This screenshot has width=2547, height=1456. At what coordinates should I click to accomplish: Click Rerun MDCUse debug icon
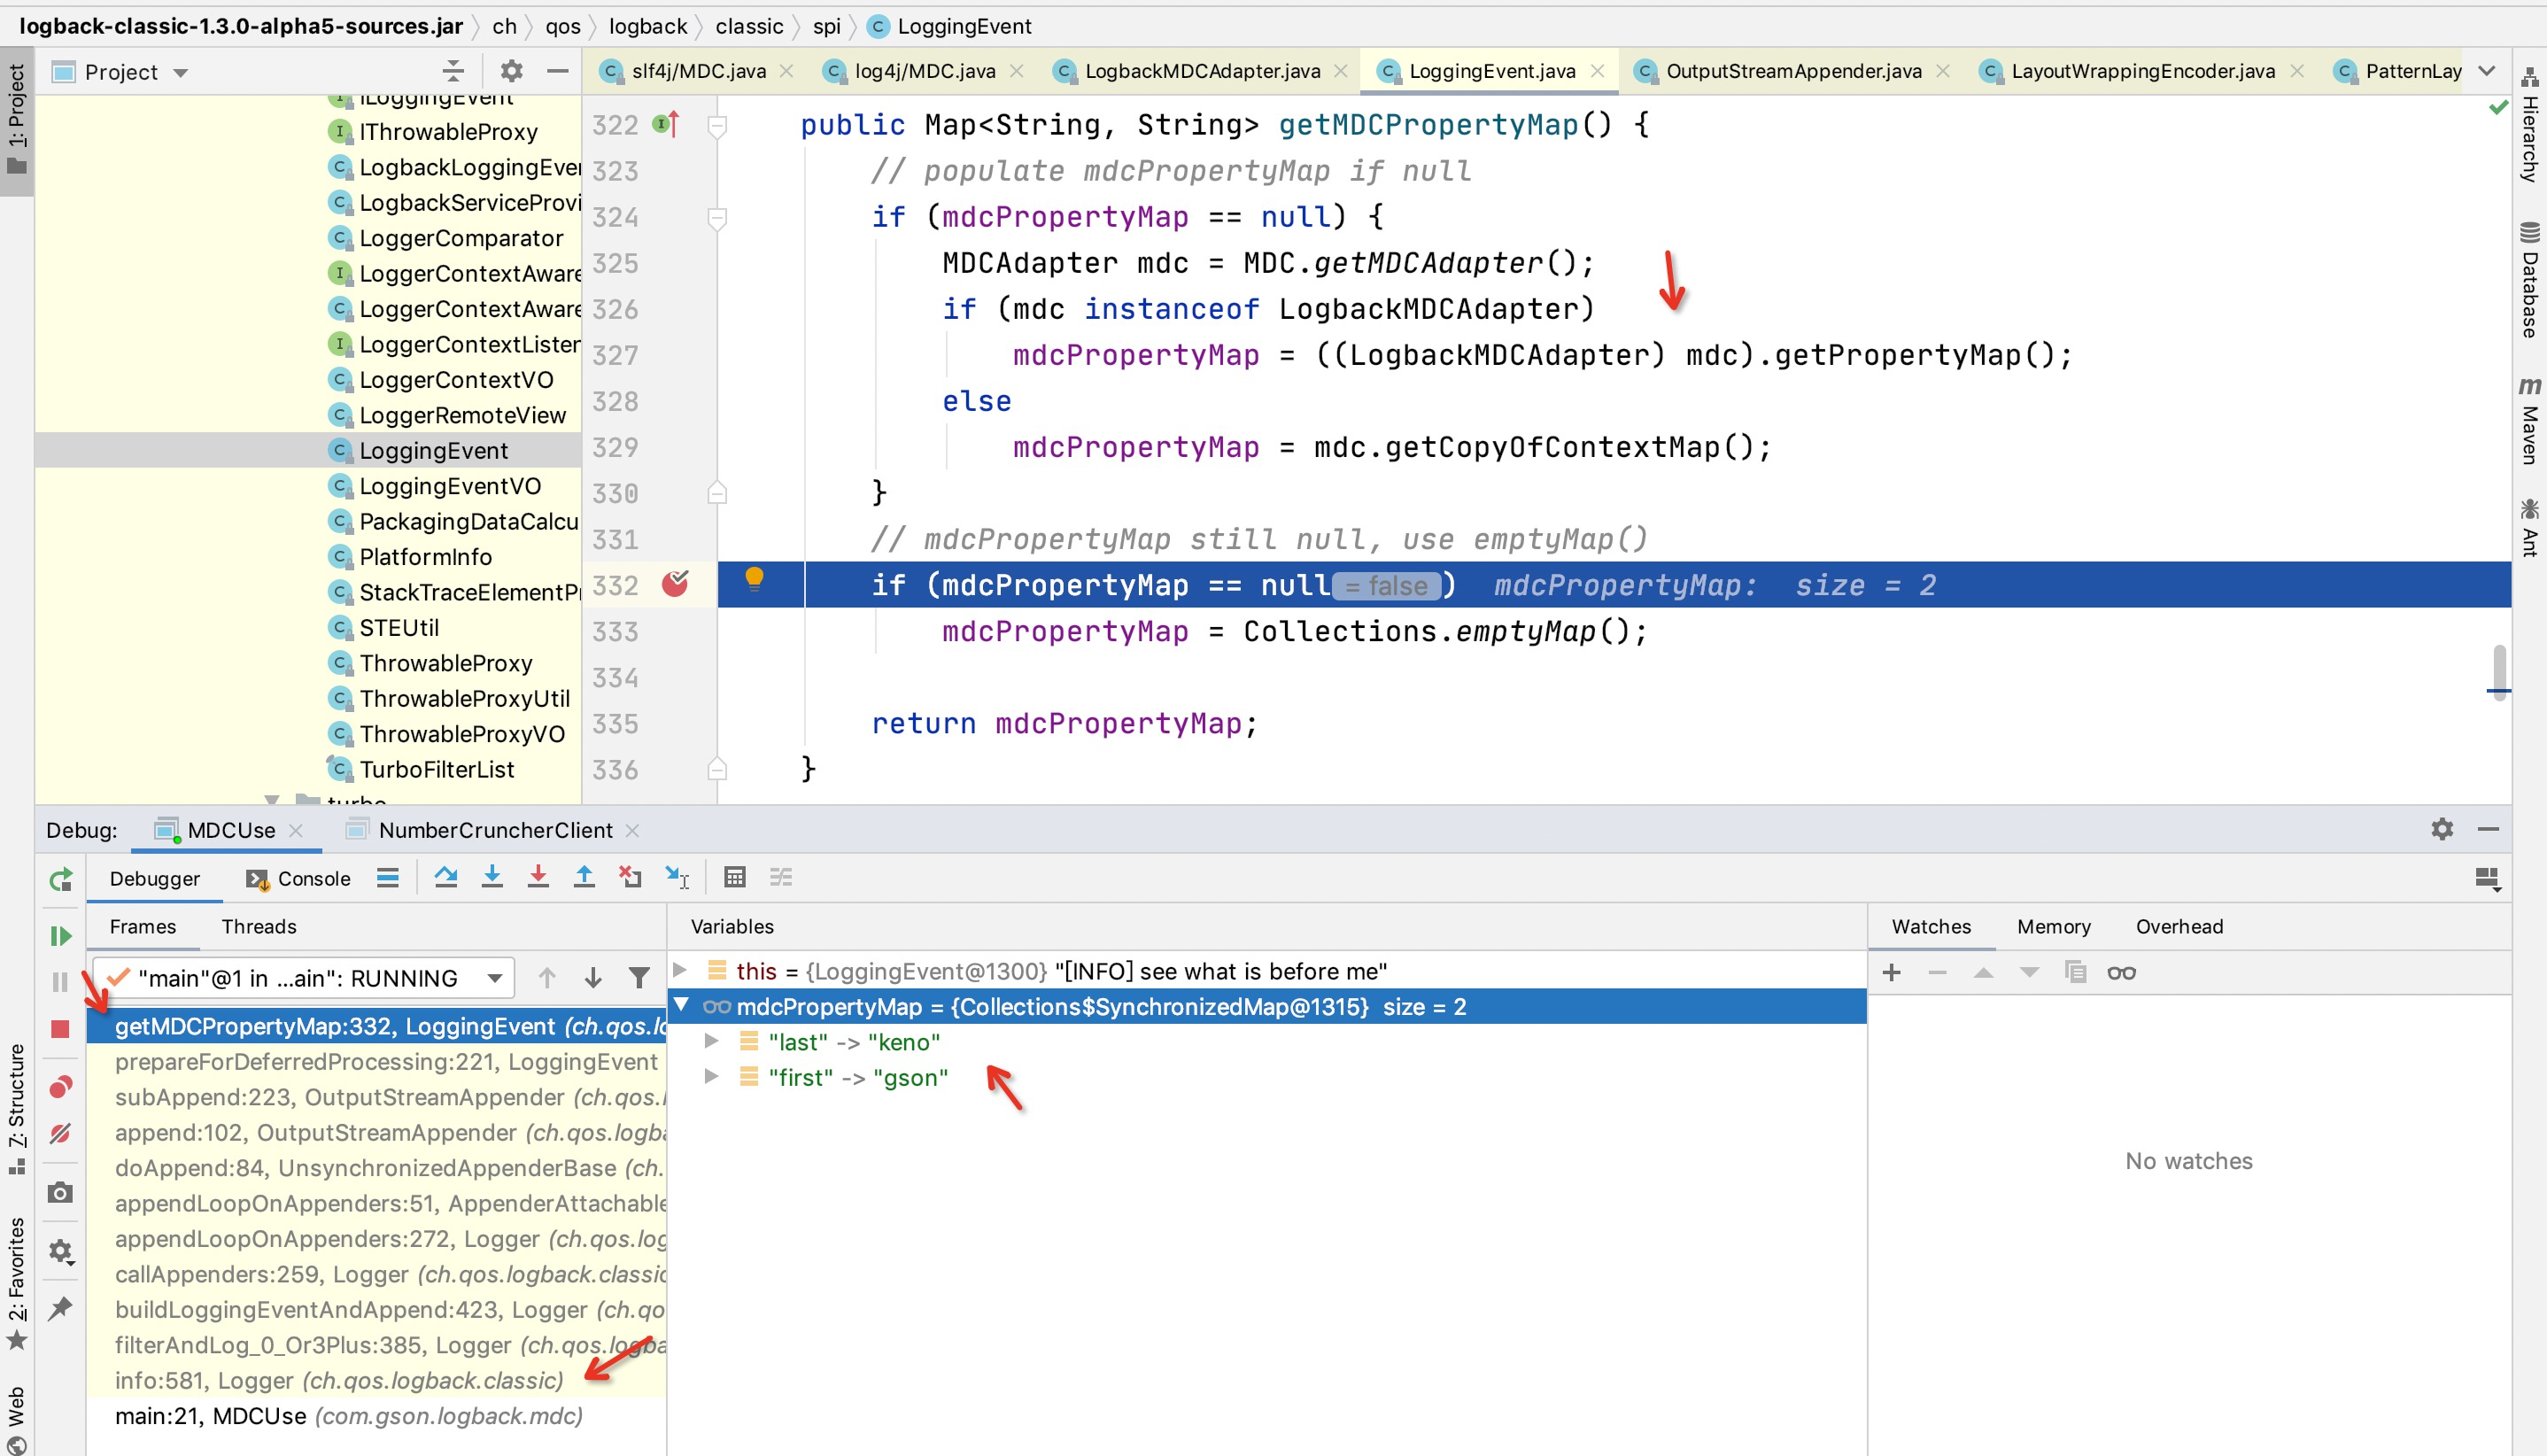(x=60, y=879)
